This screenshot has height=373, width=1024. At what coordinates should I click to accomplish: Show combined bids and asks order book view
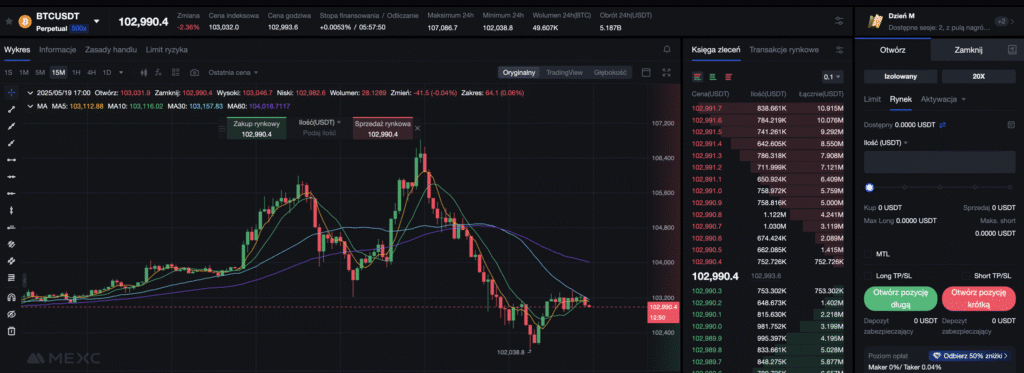tap(697, 77)
